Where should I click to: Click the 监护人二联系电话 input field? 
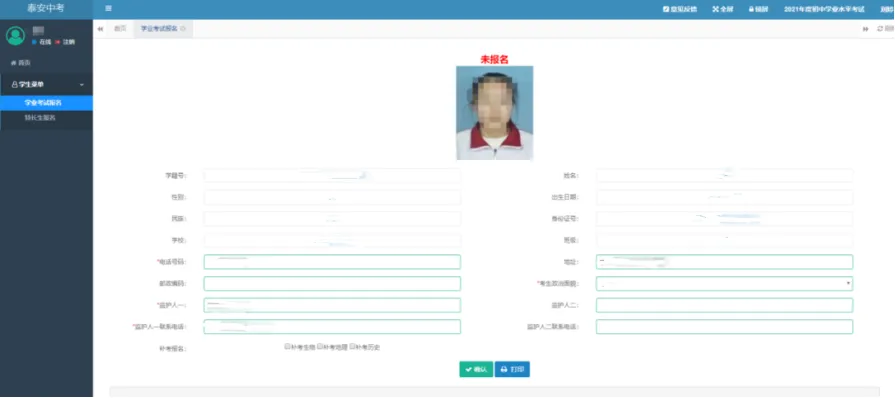click(724, 327)
